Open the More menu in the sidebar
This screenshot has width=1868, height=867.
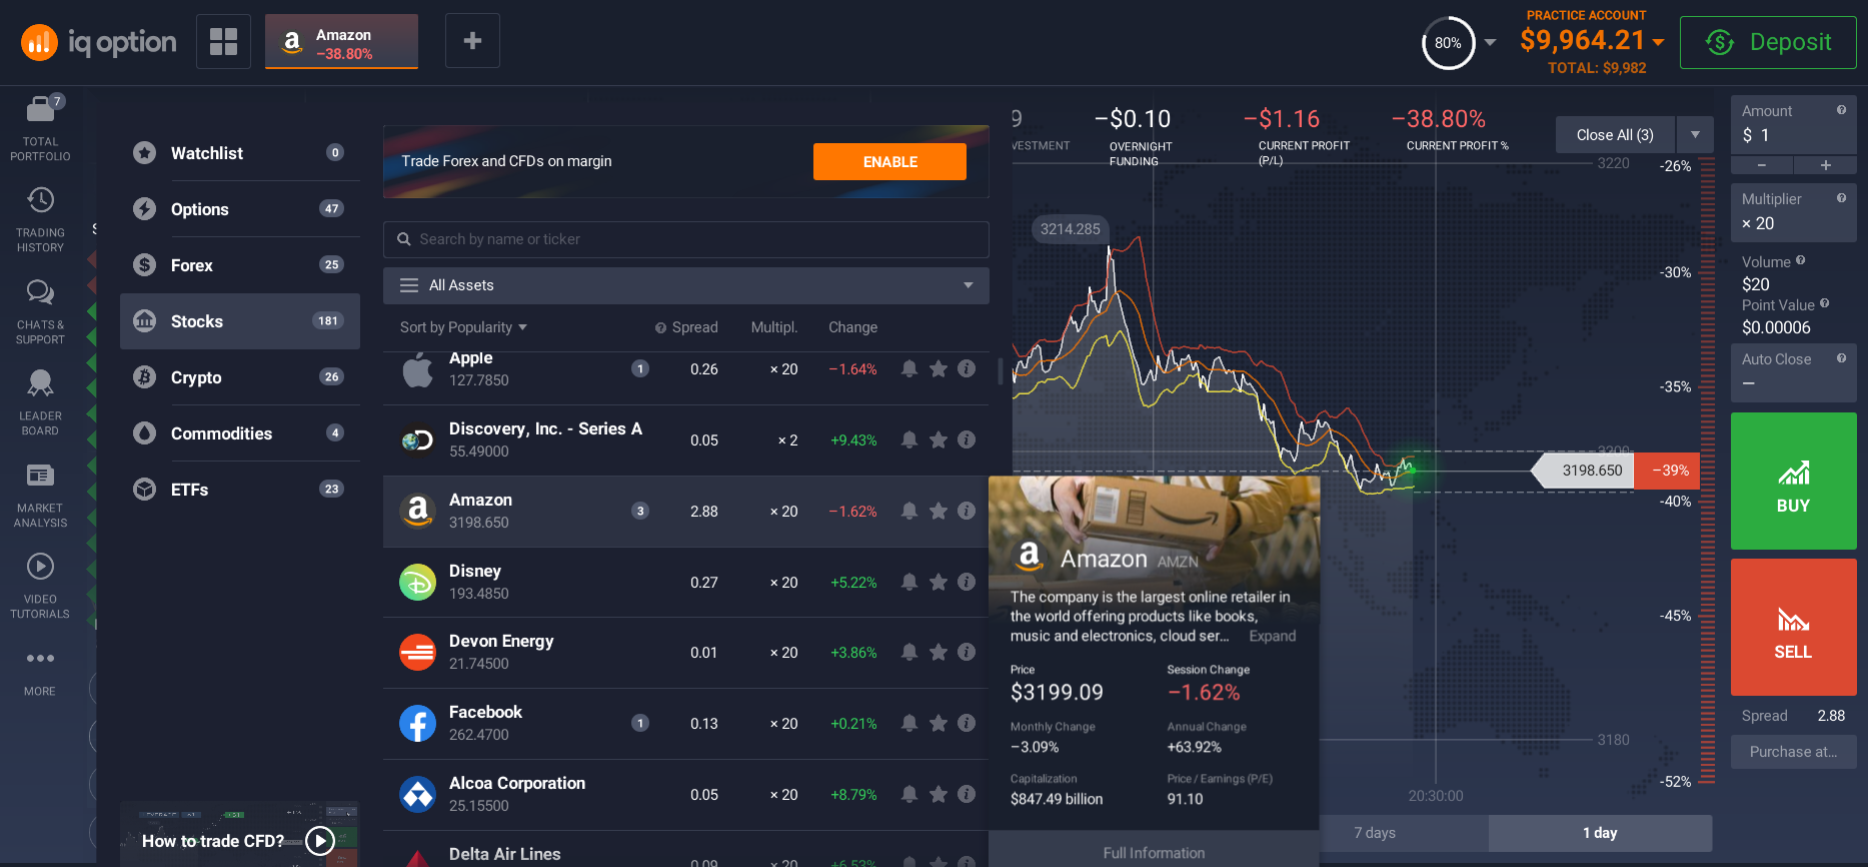(40, 672)
